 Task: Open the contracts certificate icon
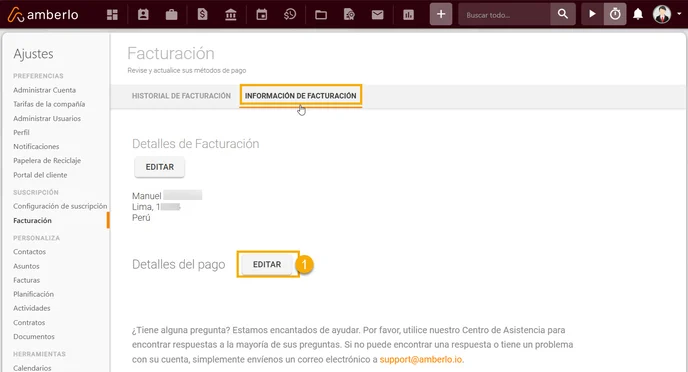349,15
